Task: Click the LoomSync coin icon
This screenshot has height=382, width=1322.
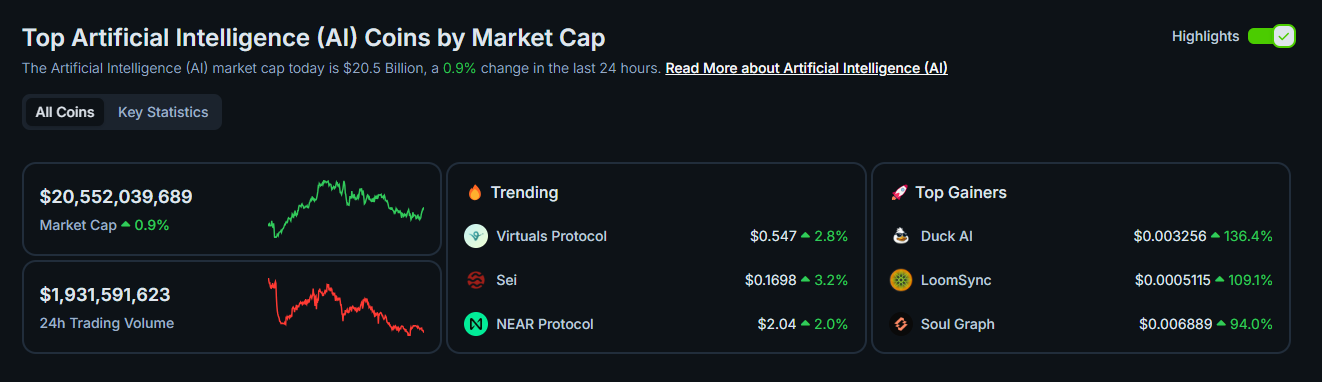Action: tap(901, 280)
